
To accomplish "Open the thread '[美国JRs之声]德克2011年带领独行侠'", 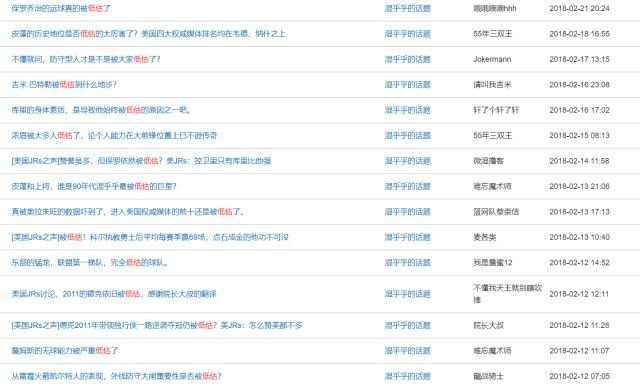I will click(x=157, y=325).
